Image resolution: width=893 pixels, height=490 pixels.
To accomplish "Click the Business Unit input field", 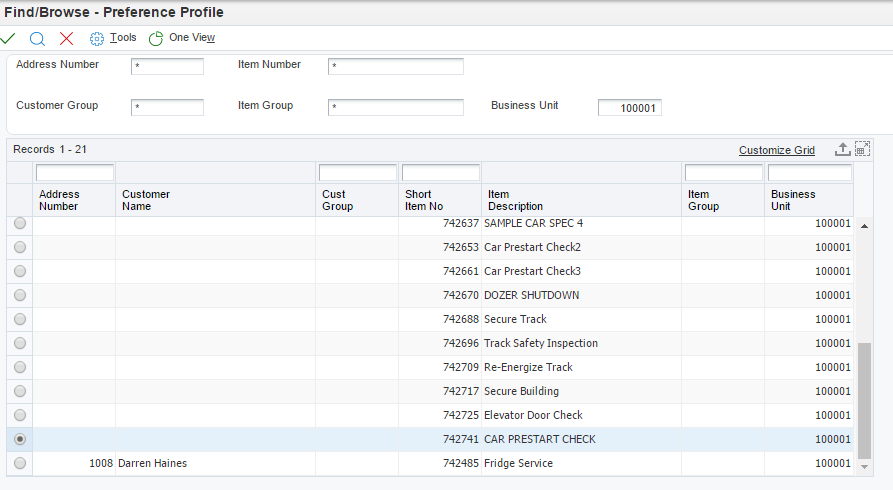I will click(629, 108).
